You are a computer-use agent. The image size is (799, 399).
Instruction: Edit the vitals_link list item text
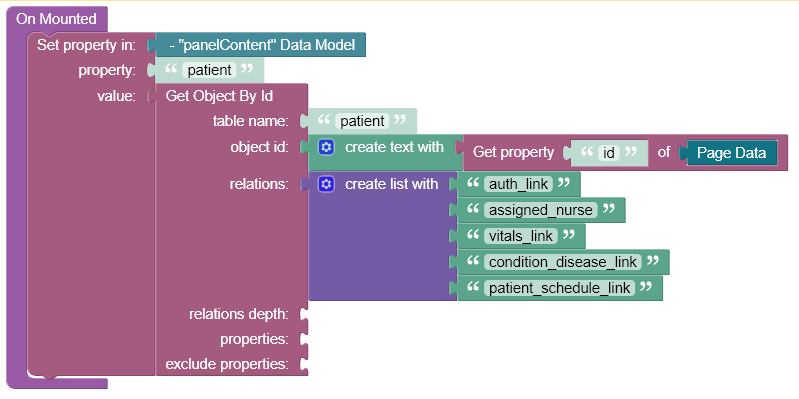pyautogui.click(x=521, y=236)
